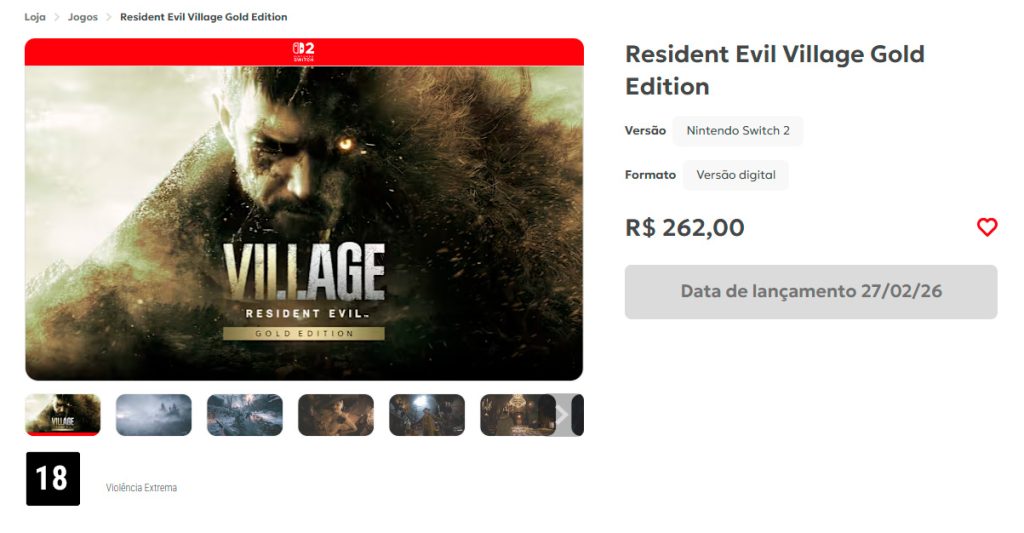Select the Versão digital format option
The height and width of the screenshot is (533, 1024).
click(736, 175)
